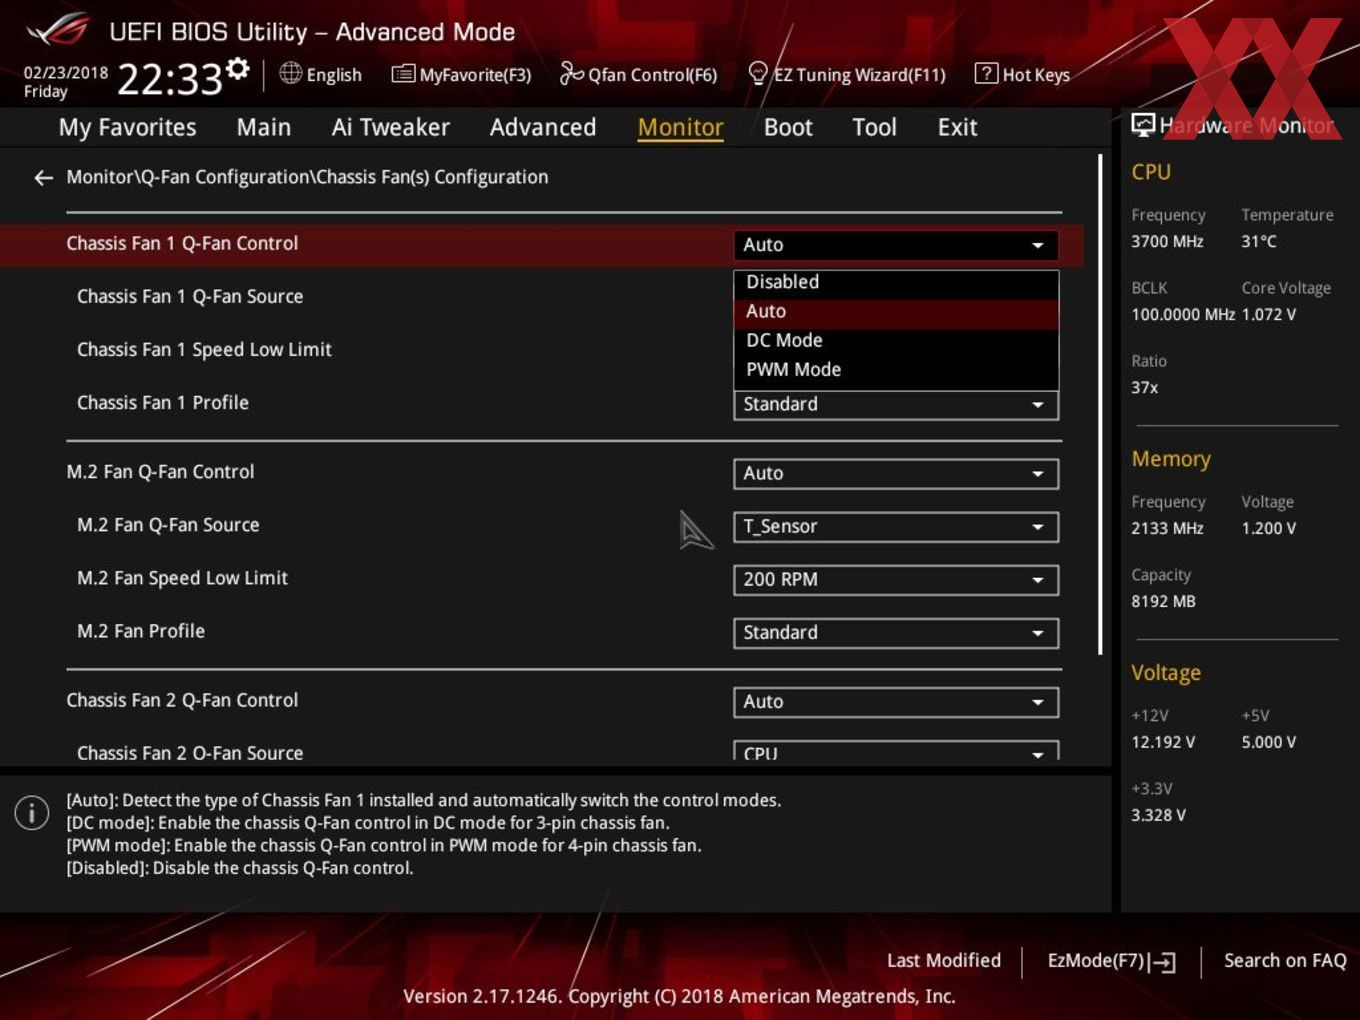This screenshot has height=1020, width=1360.
Task: Open Chassis Fan 1 Profile dropdown
Action: pyautogui.click(x=896, y=404)
